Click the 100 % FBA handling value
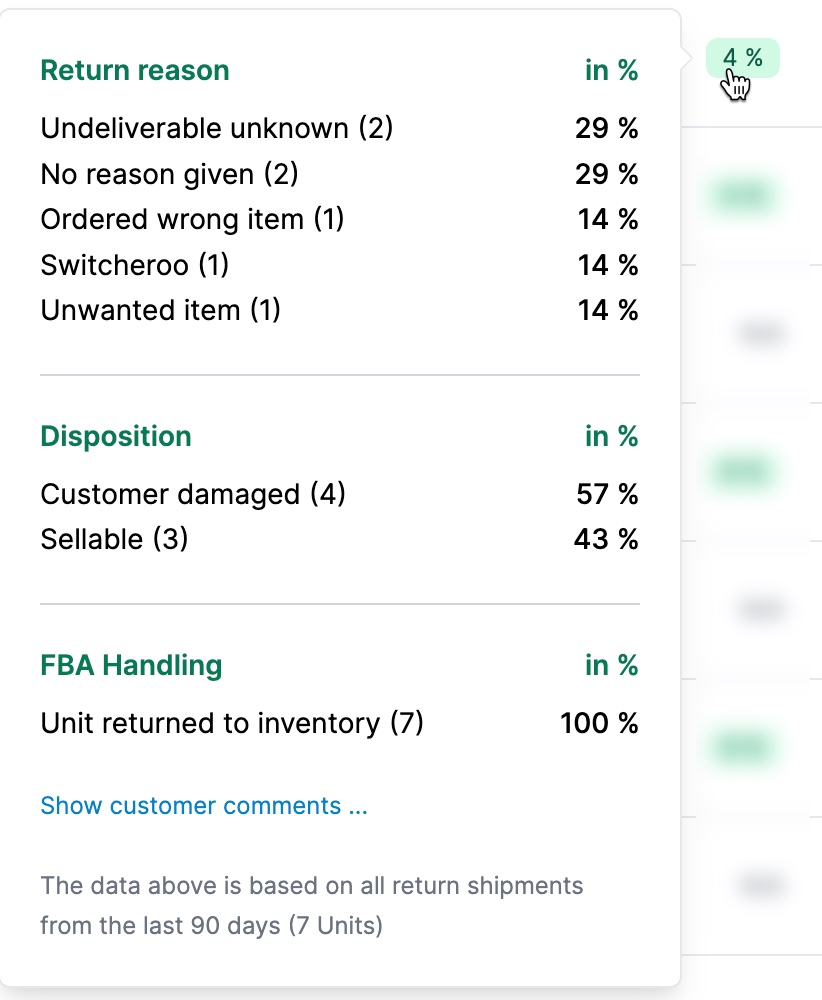 click(x=599, y=723)
